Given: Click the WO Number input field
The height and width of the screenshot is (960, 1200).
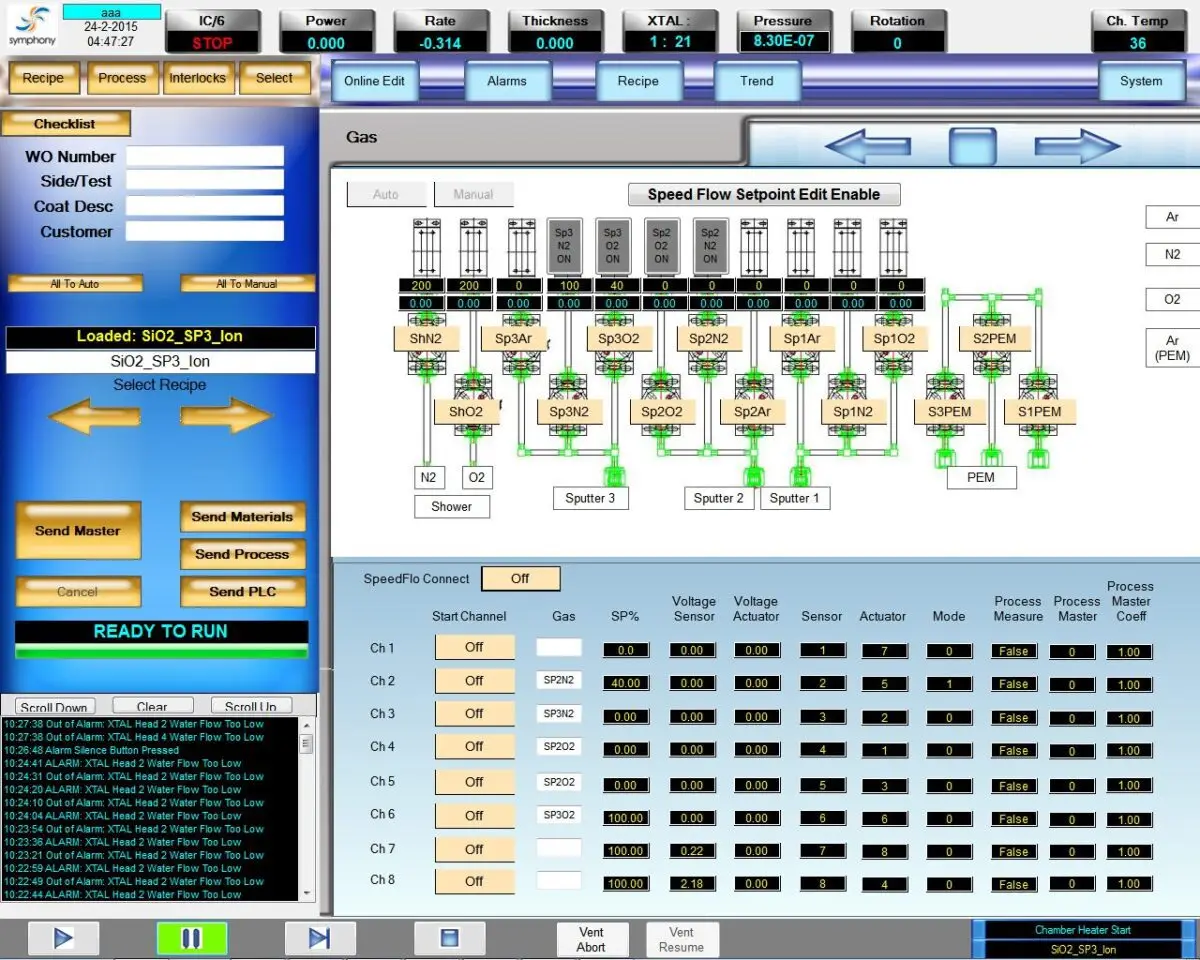Looking at the screenshot, I should coord(205,156).
